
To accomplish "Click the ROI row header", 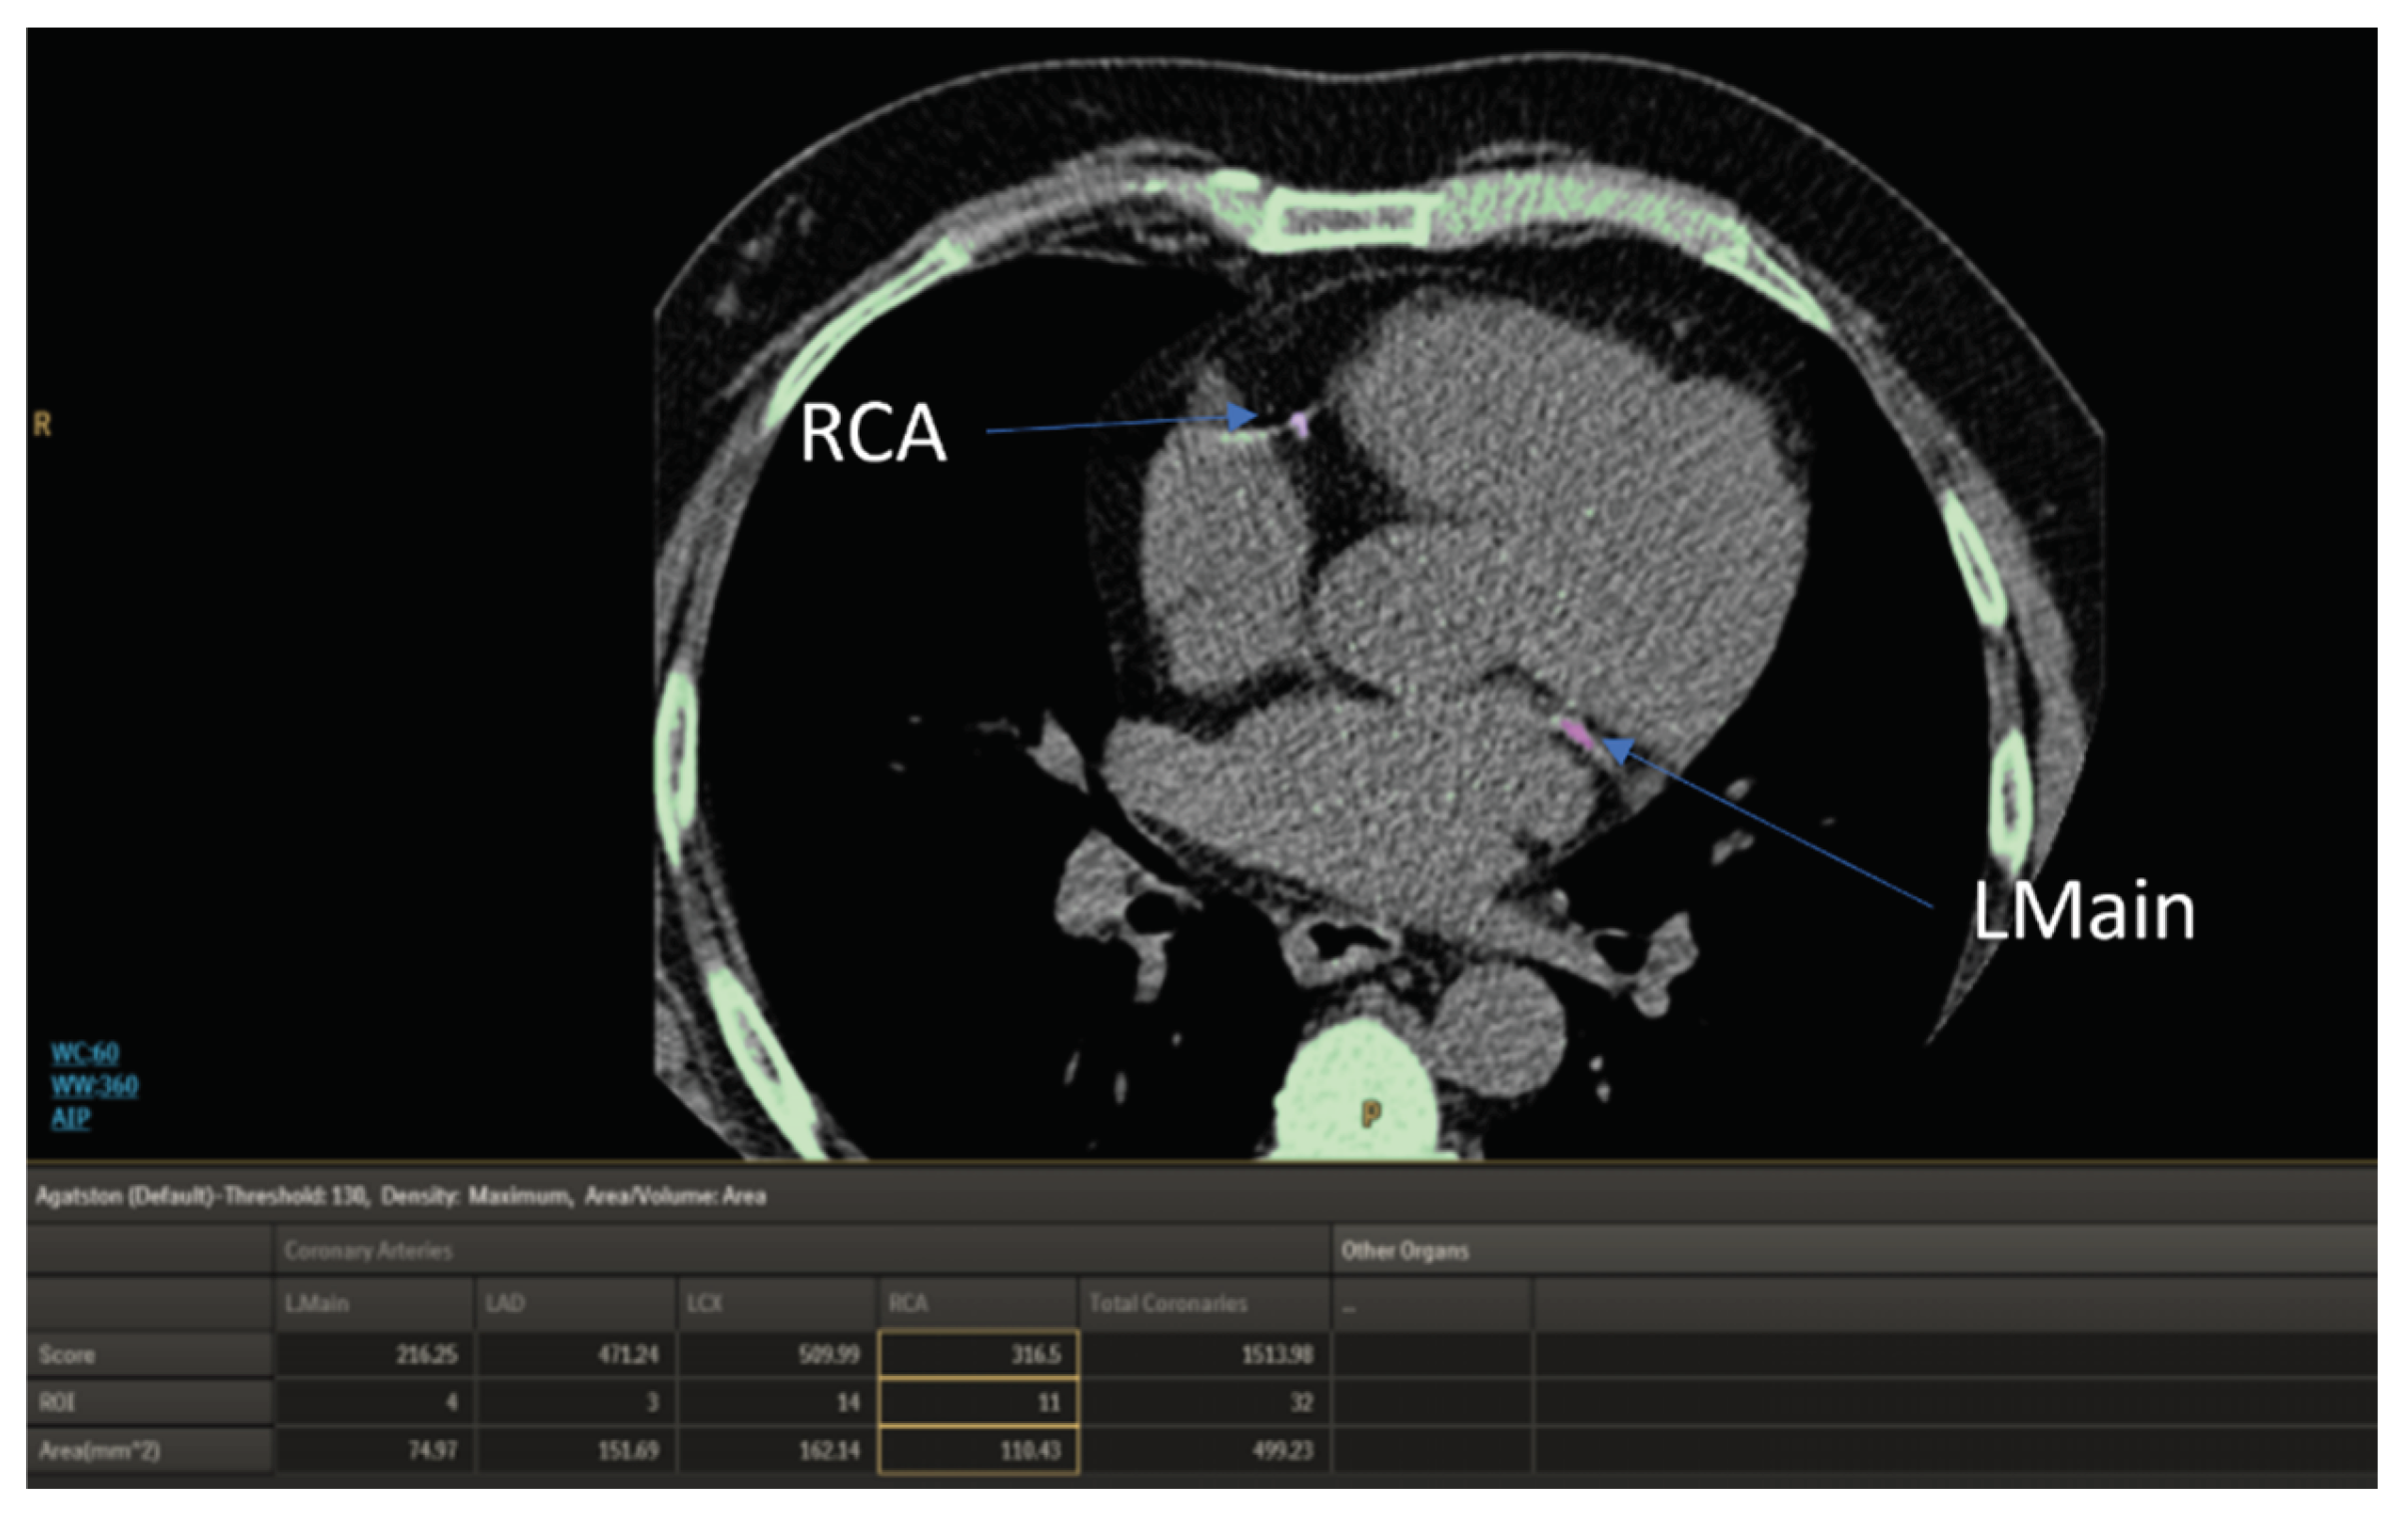I will (x=57, y=1403).
